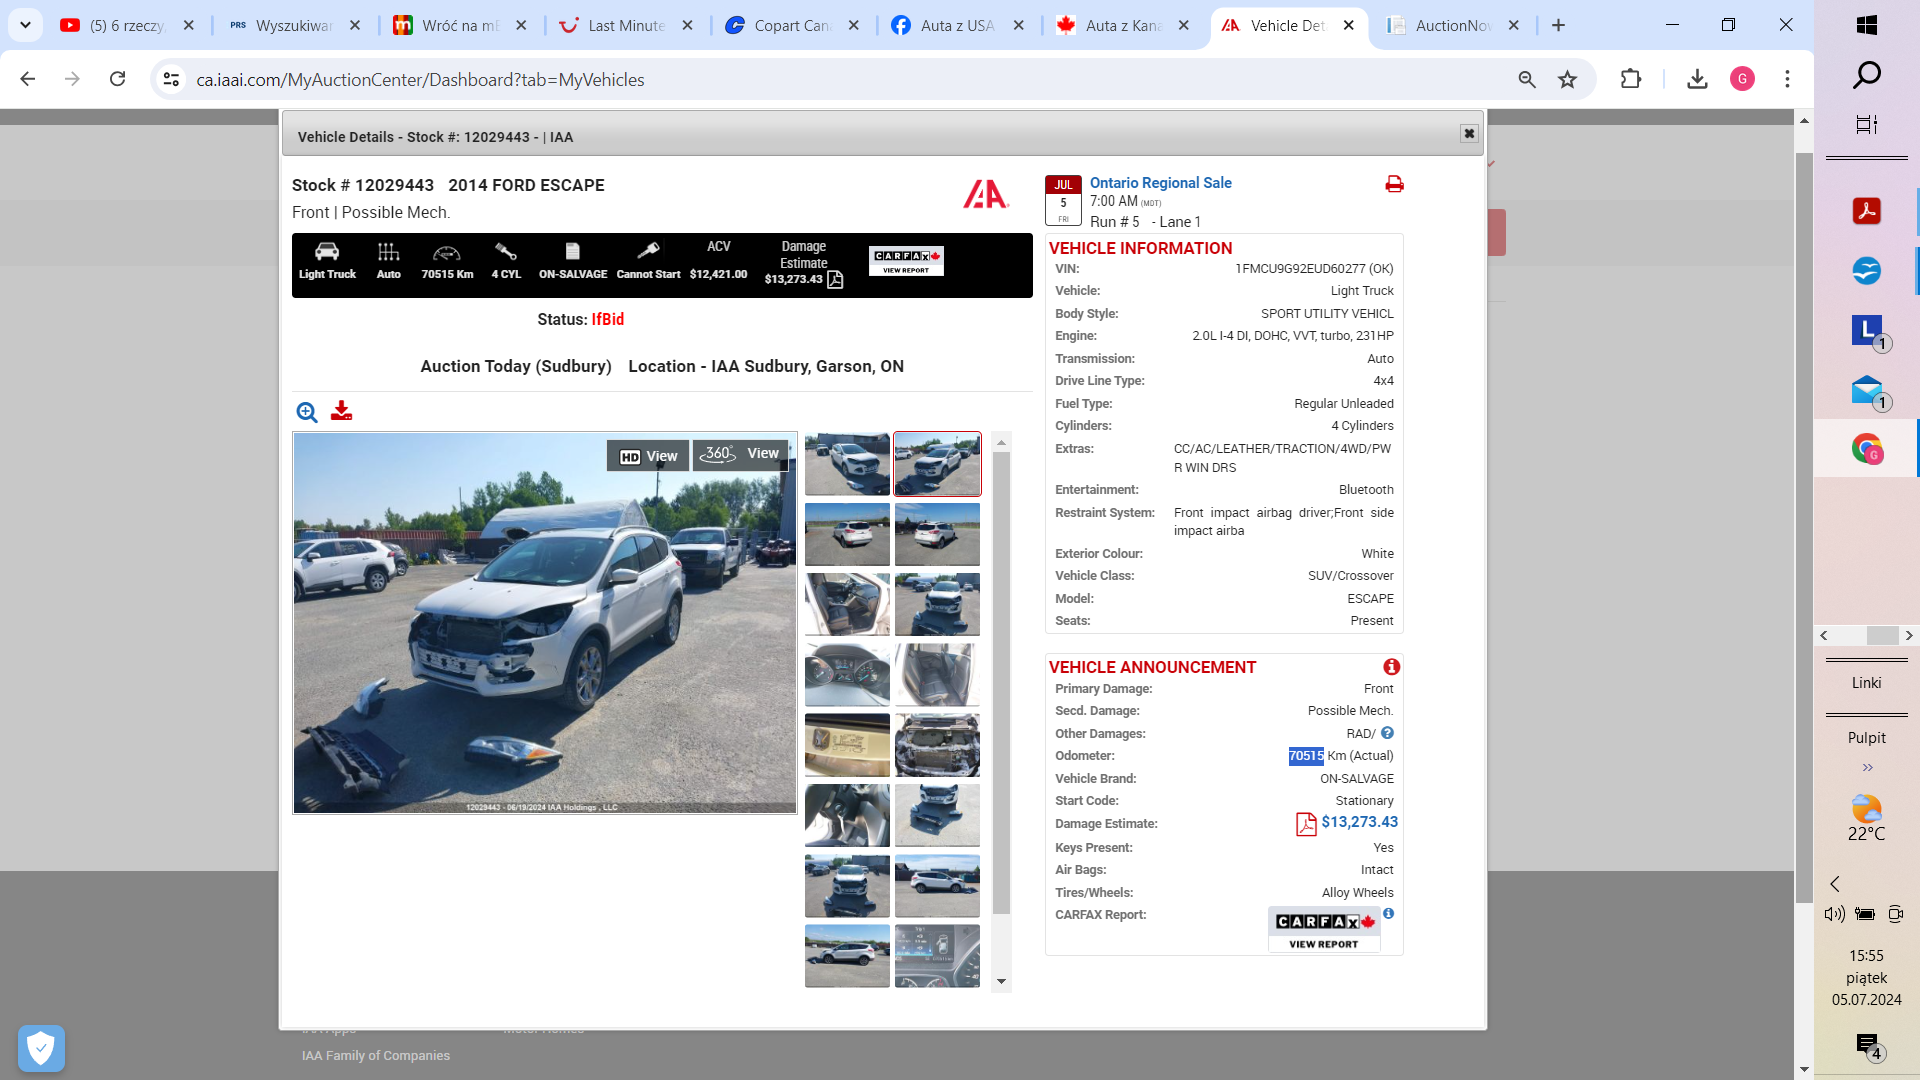Open 360 View of the vehicle
Image resolution: width=1920 pixels, height=1080 pixels.
(x=740, y=454)
